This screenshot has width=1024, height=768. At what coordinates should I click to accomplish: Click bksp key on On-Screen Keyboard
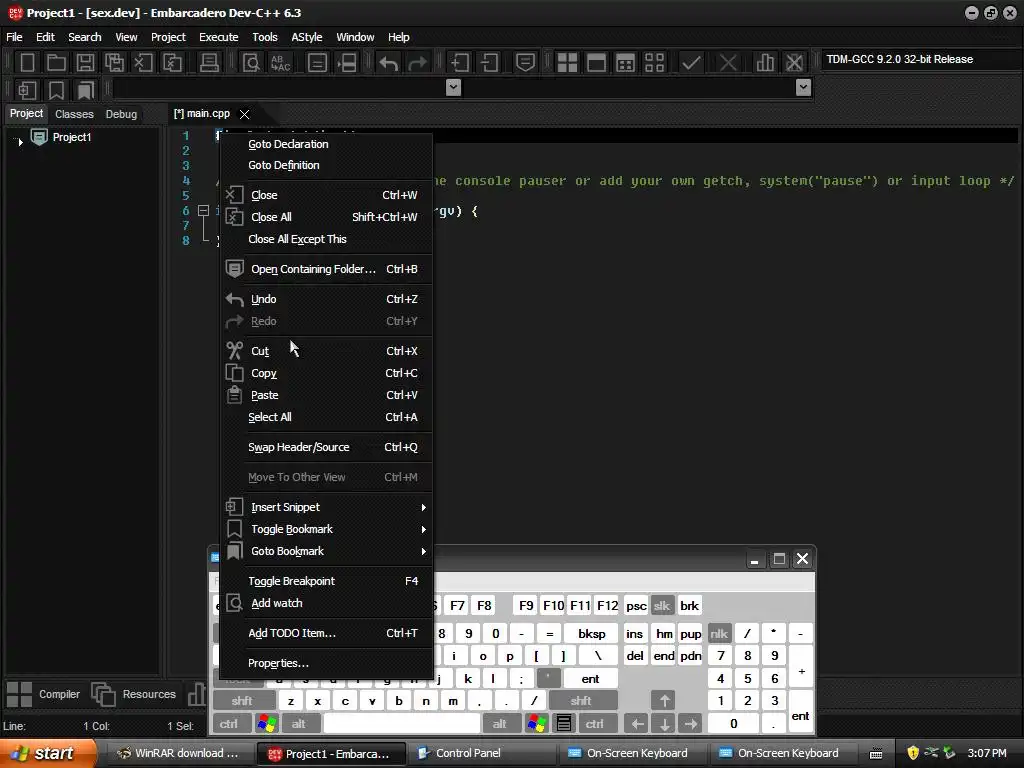592,634
